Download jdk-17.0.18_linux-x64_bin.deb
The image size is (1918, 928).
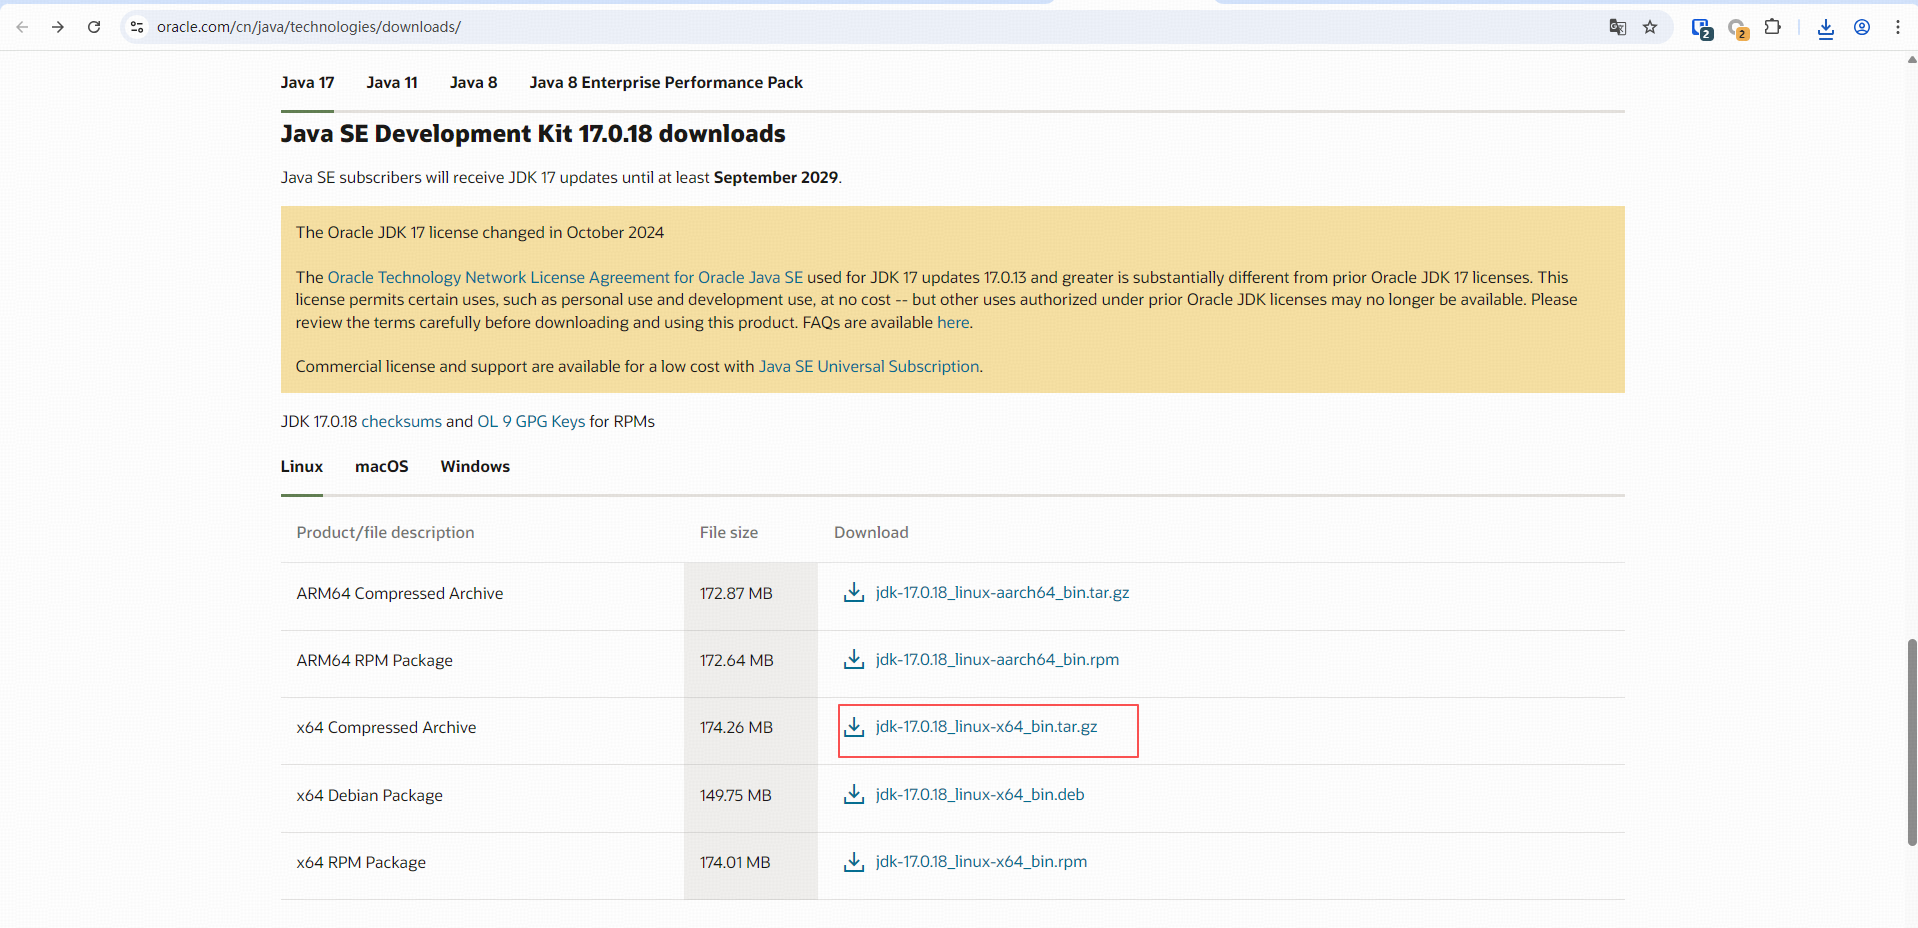[x=980, y=795]
